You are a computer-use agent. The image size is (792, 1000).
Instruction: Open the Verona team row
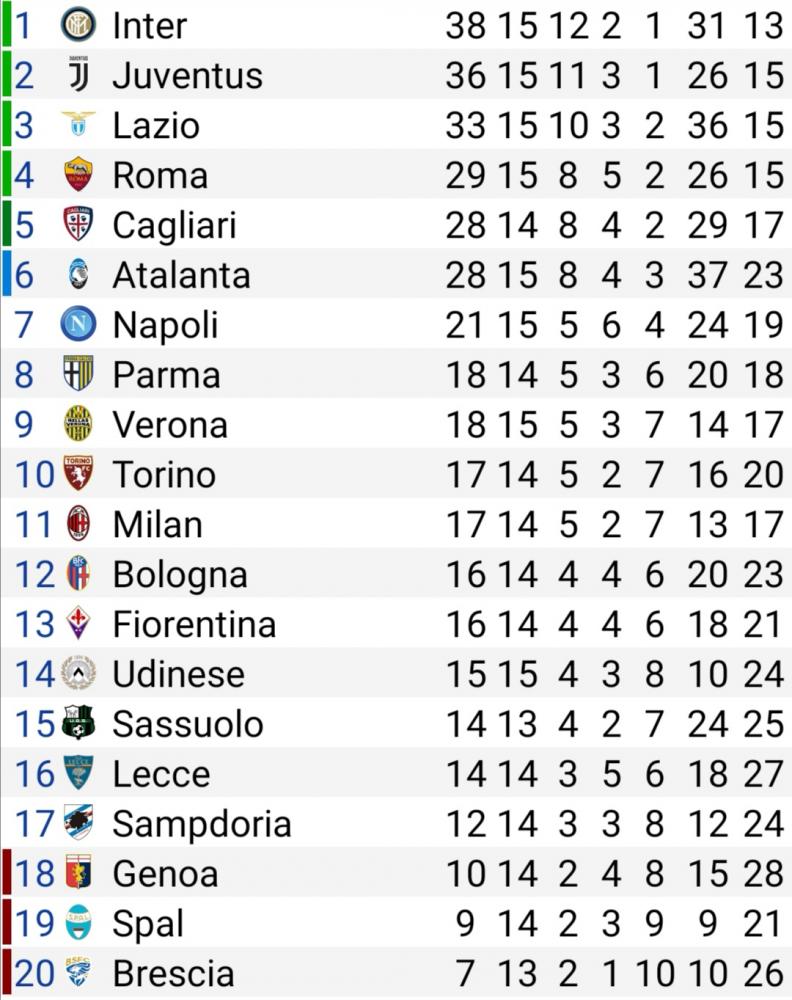[396, 424]
